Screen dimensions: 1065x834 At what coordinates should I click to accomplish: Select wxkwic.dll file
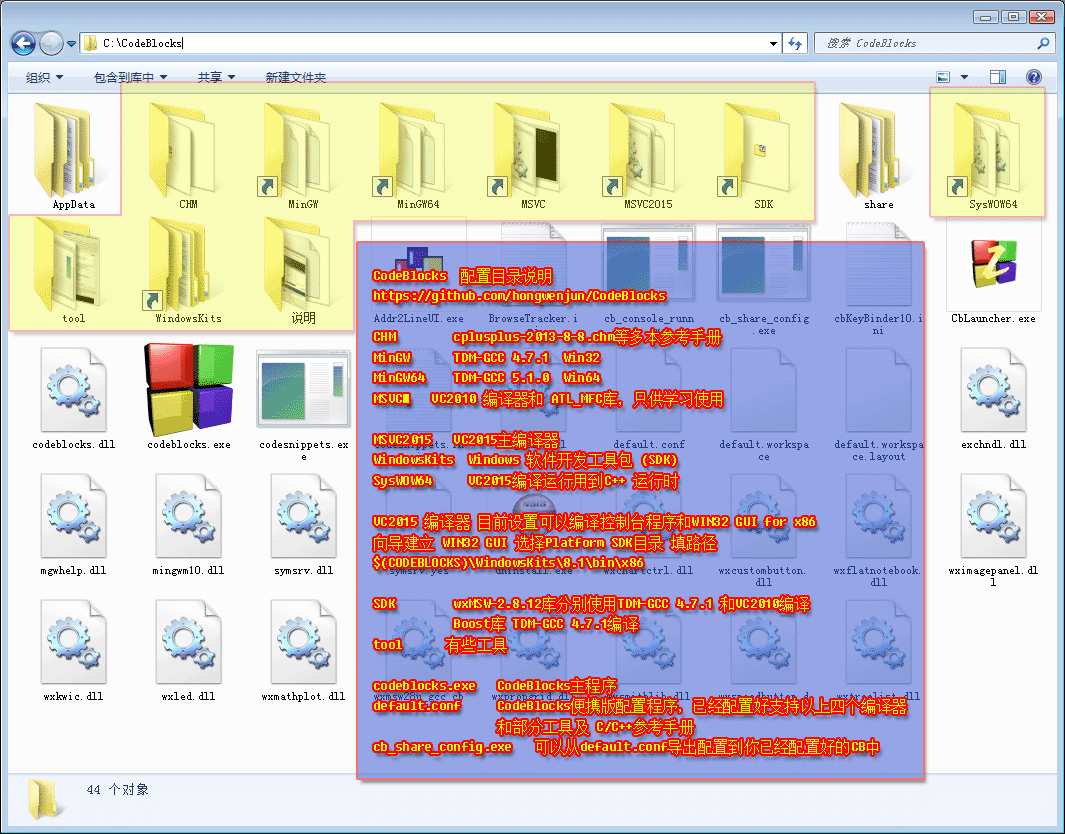pyautogui.click(x=73, y=650)
